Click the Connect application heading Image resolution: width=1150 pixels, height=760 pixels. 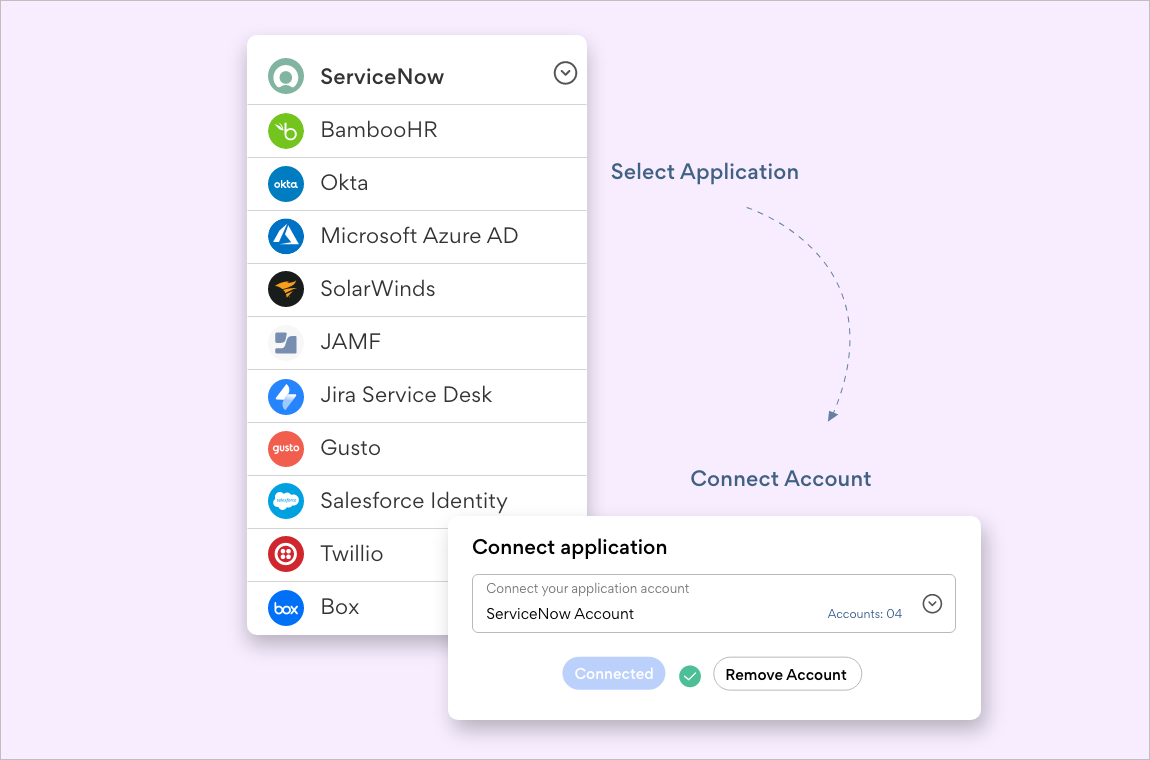pos(570,547)
